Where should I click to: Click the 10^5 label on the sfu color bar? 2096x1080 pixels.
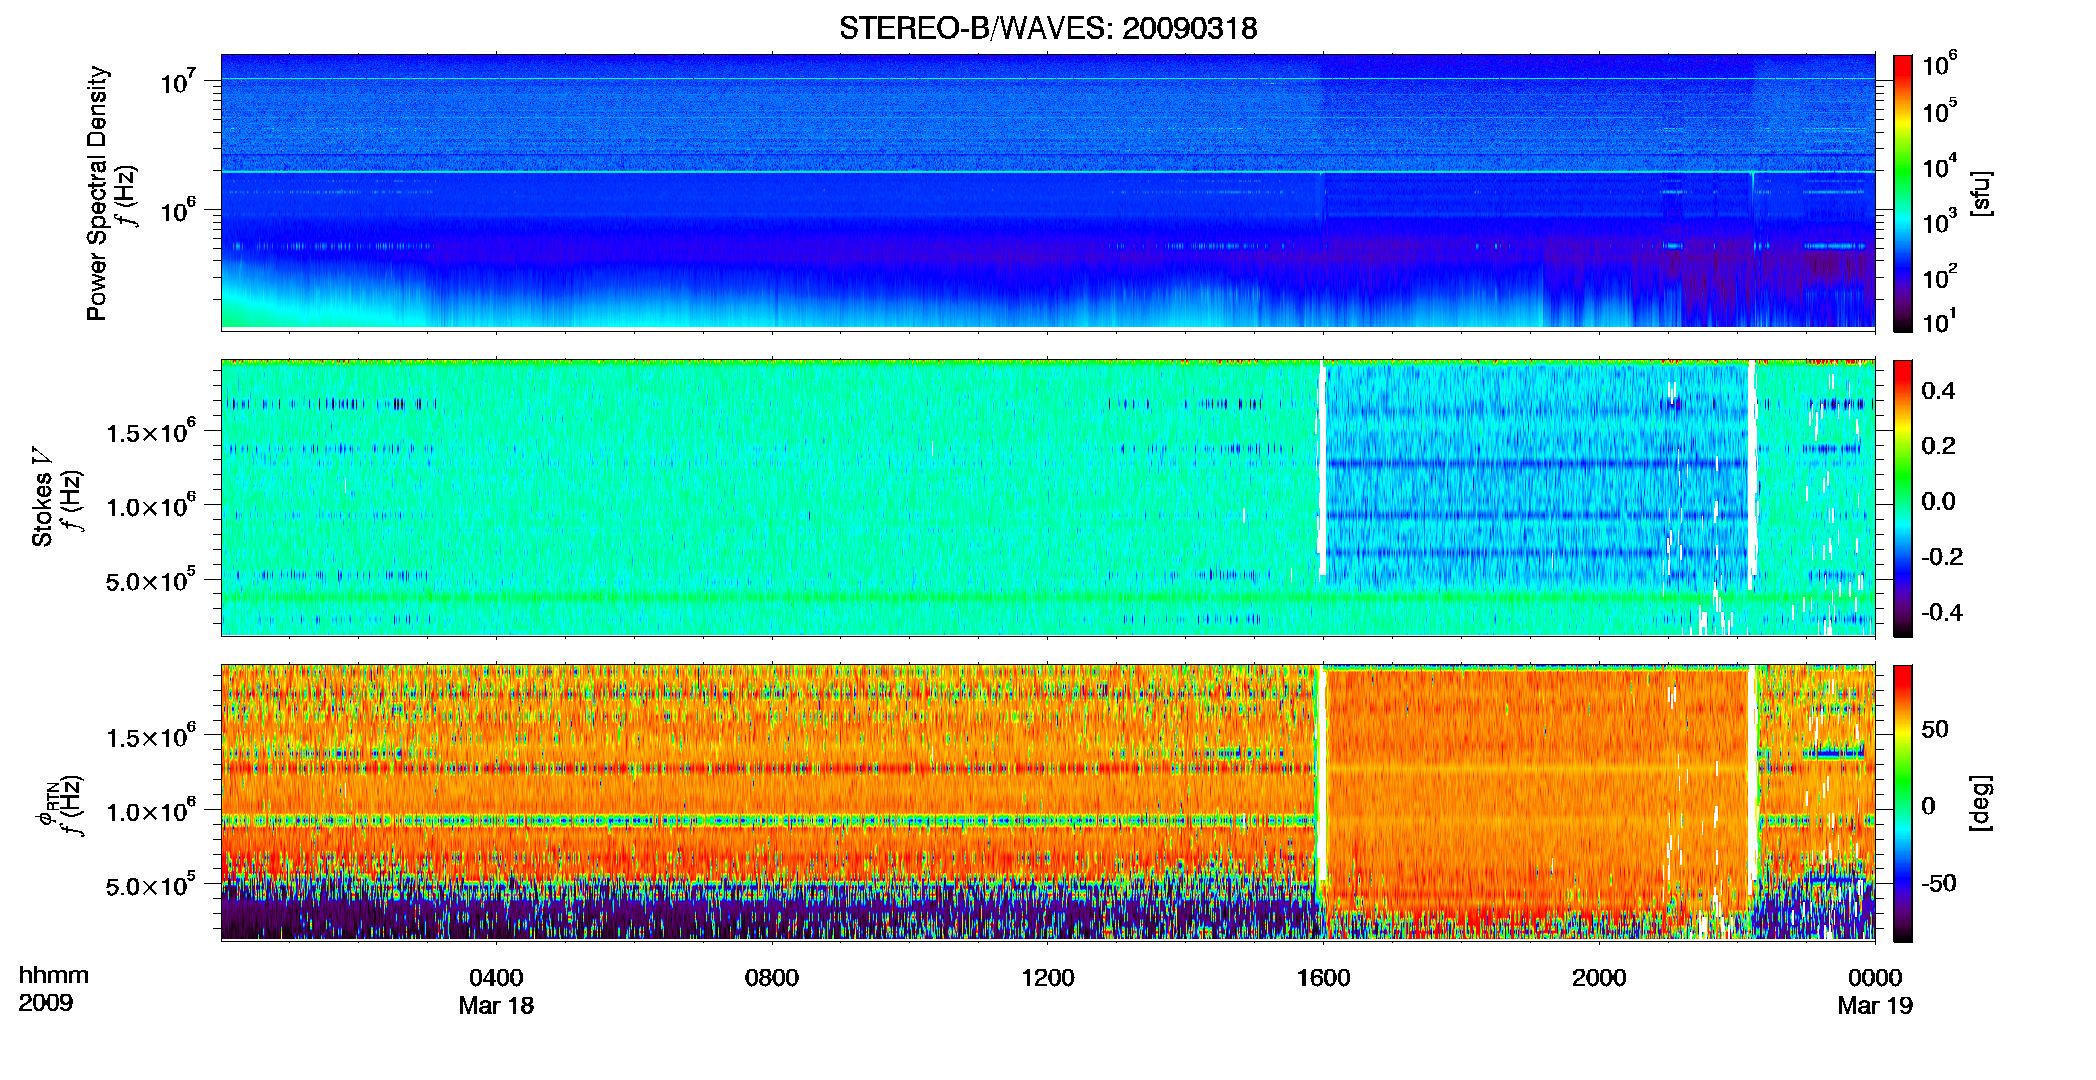tap(1939, 111)
